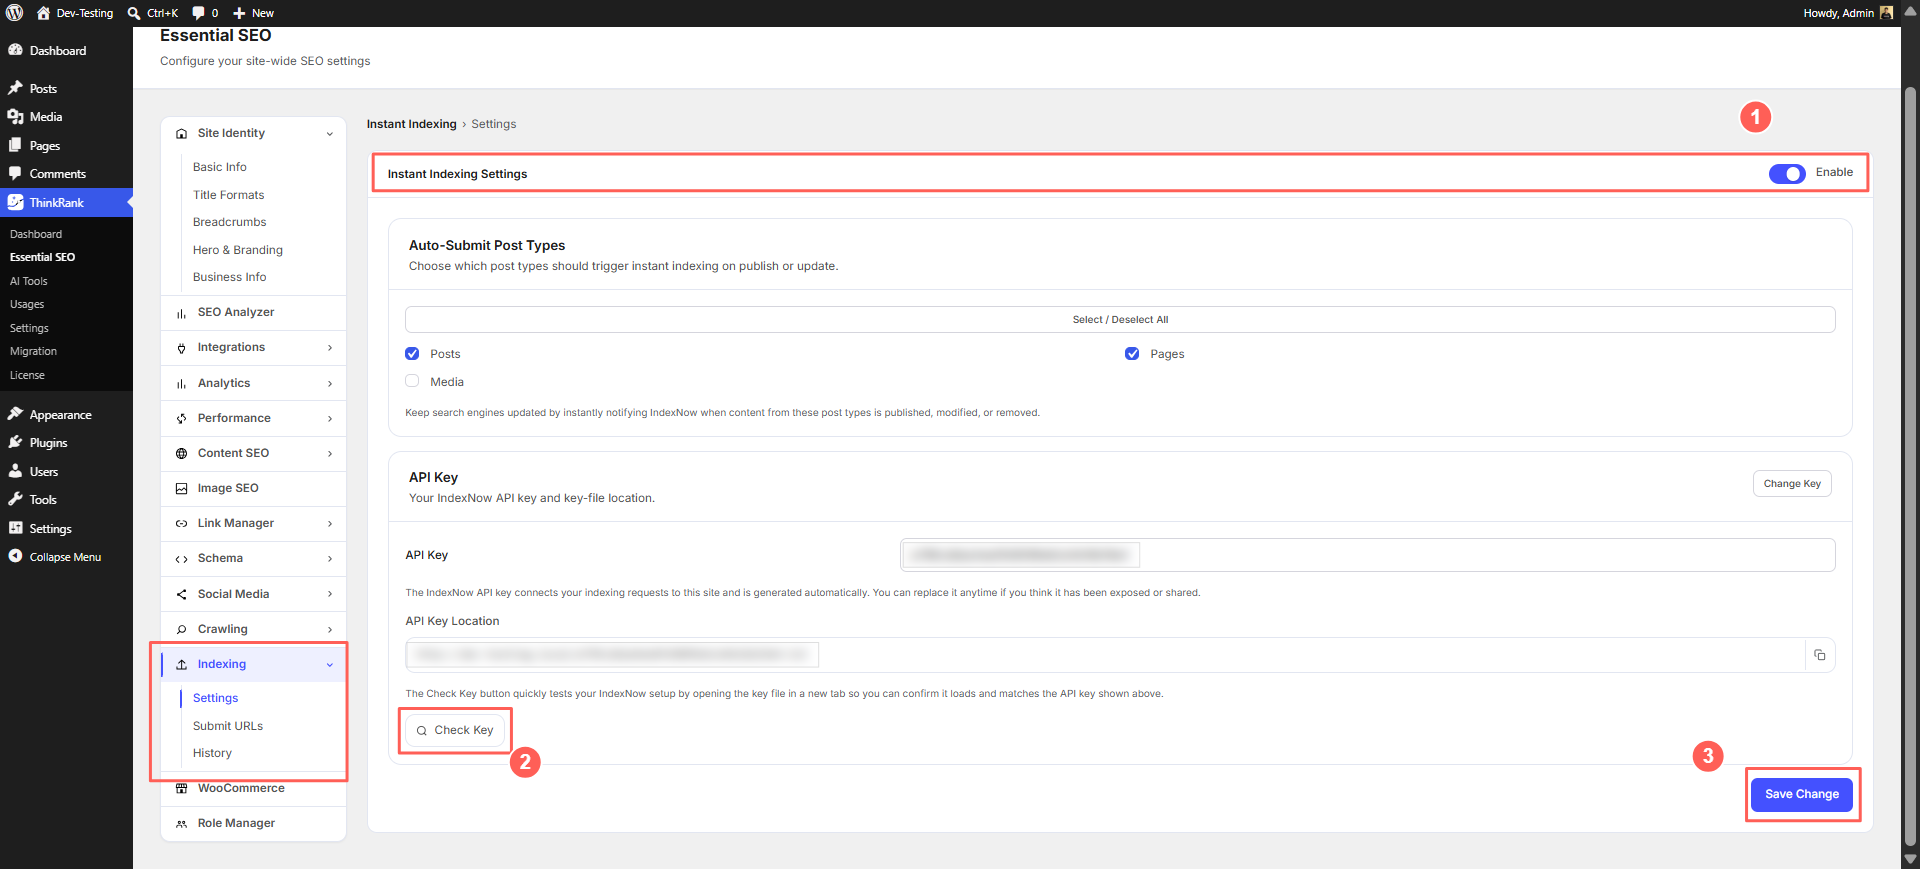
Task: Click the Image SEO icon
Action: coord(181,489)
